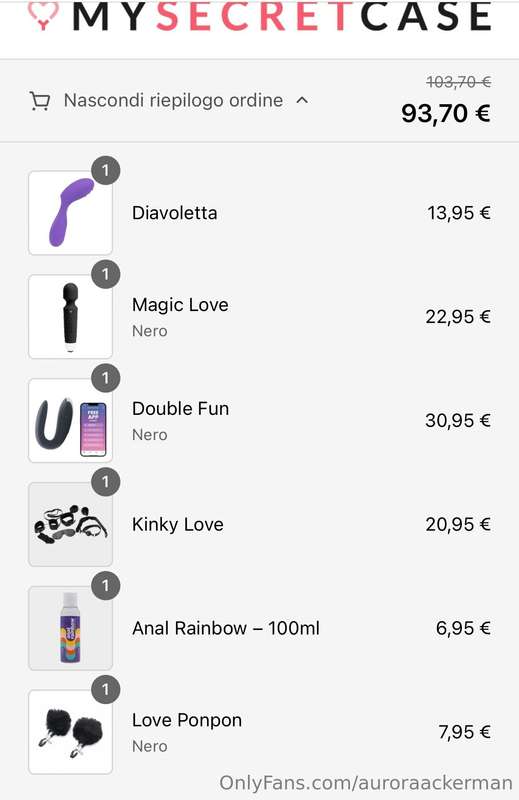Click the Love Ponpon product thumbnail
The height and width of the screenshot is (800, 519).
click(70, 732)
